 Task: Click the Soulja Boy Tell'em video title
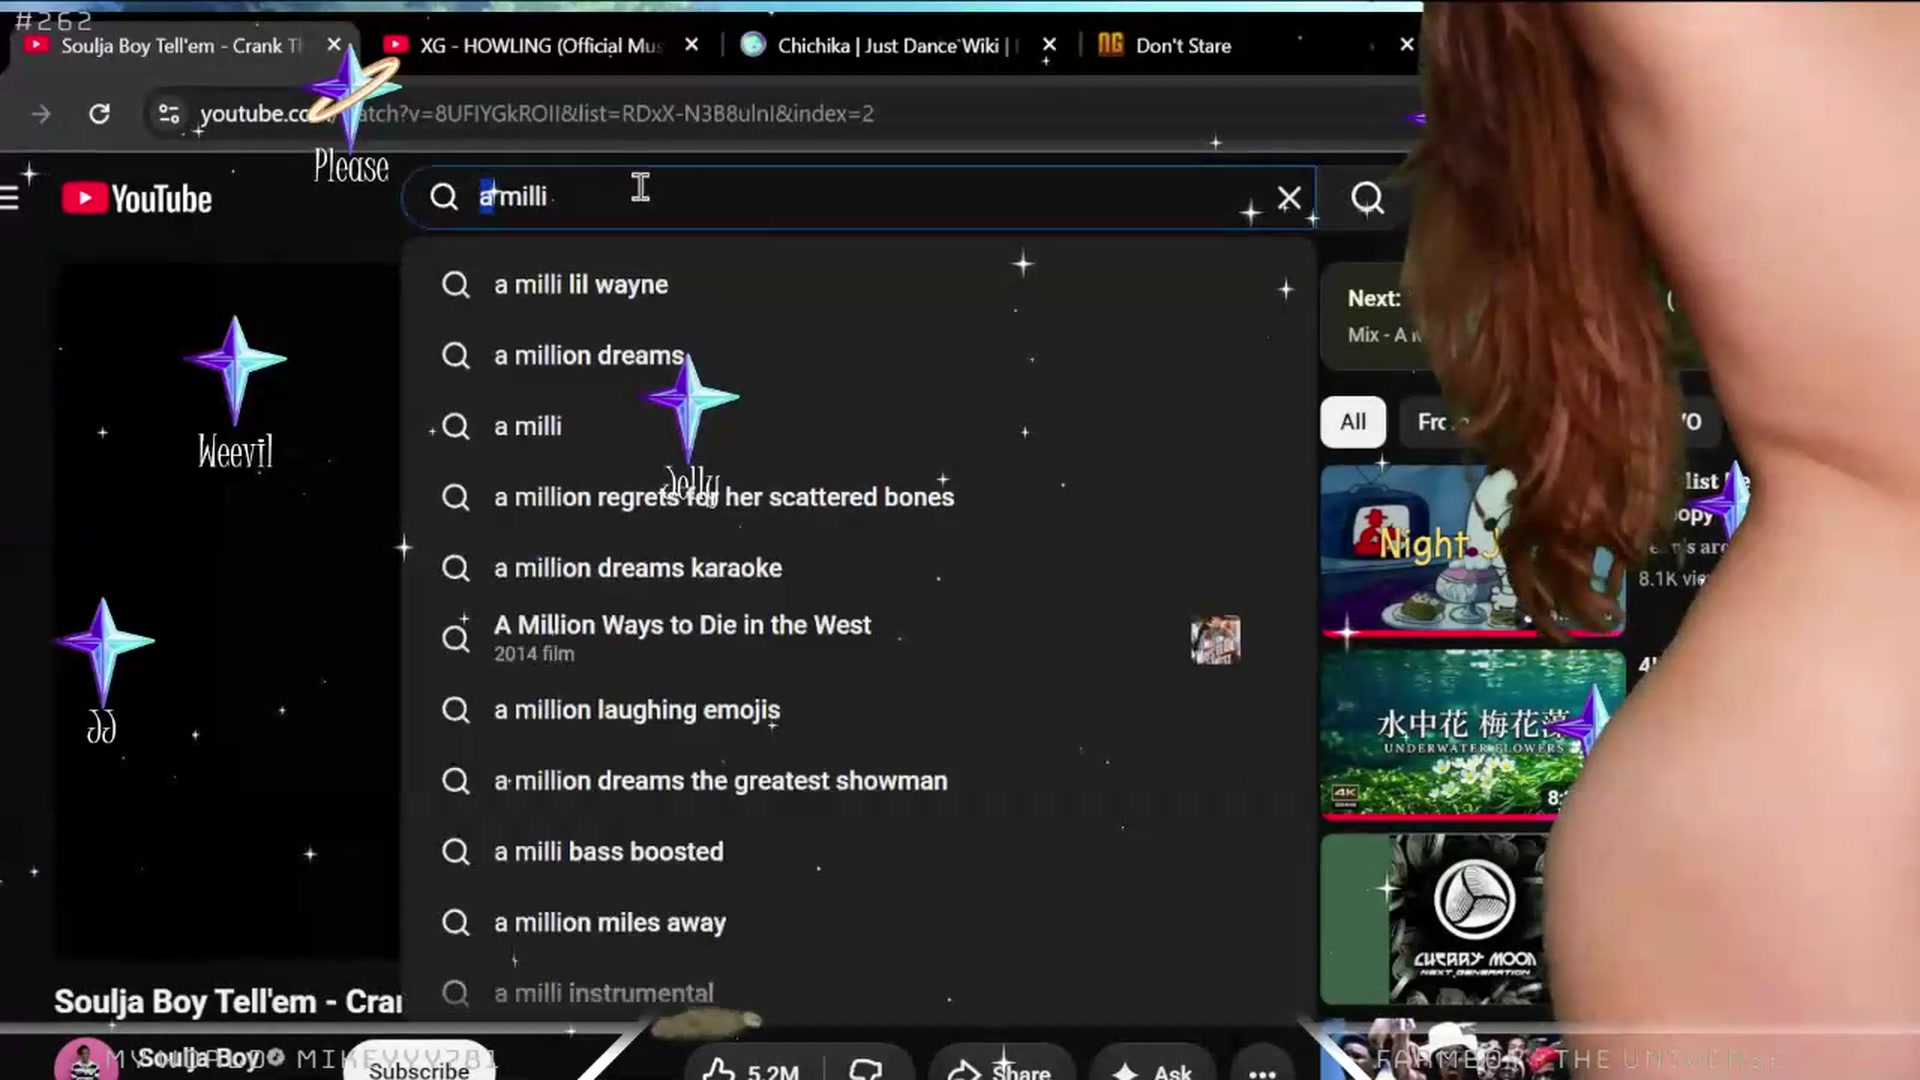tap(228, 1002)
